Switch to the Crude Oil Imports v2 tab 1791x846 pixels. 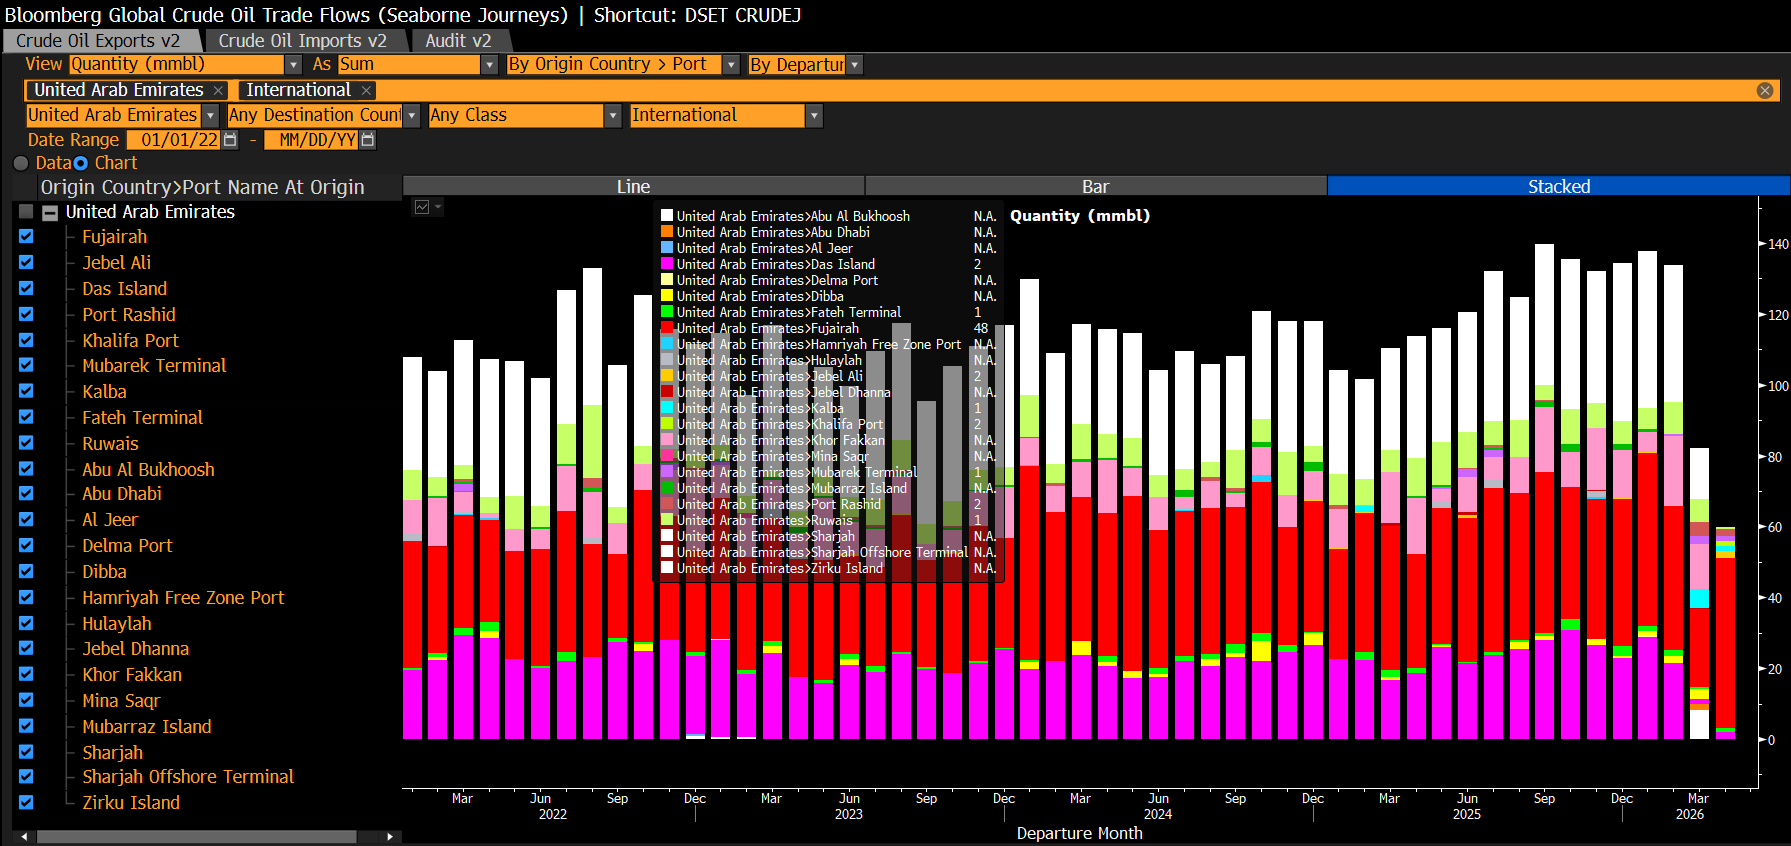tap(302, 41)
